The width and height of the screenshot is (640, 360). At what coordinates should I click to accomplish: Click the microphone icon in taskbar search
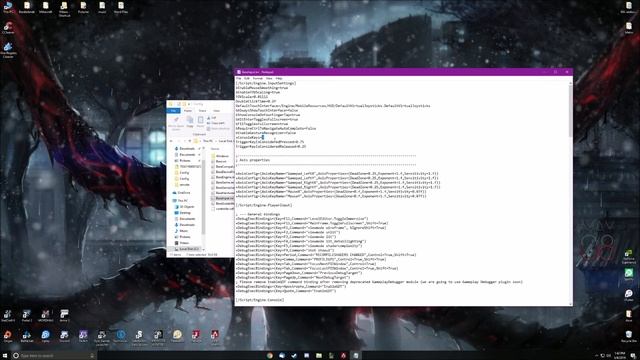(x=92, y=356)
